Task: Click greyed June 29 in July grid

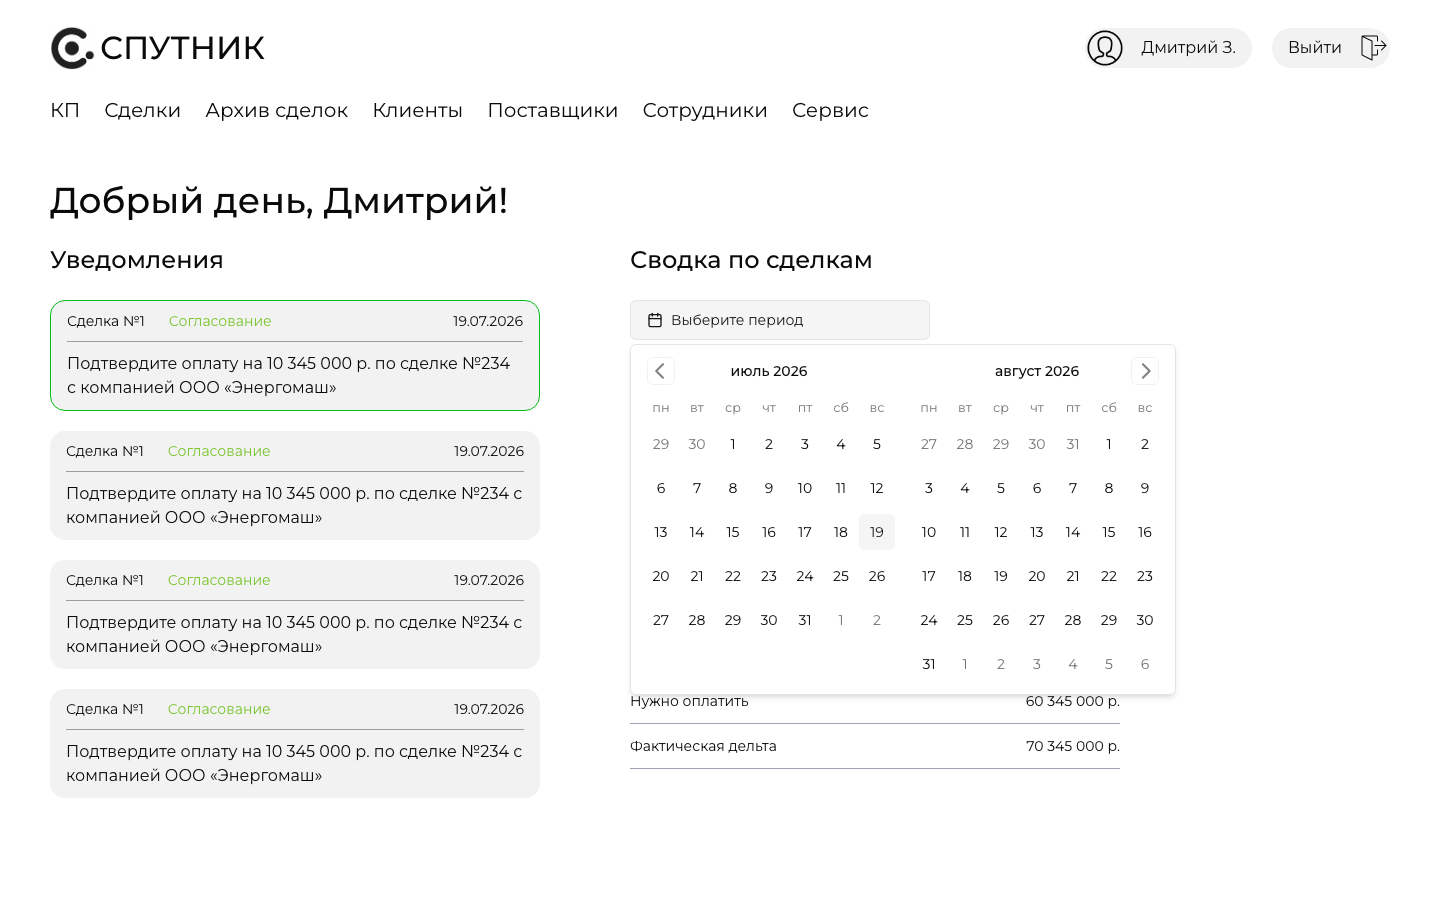Action: coord(661,444)
